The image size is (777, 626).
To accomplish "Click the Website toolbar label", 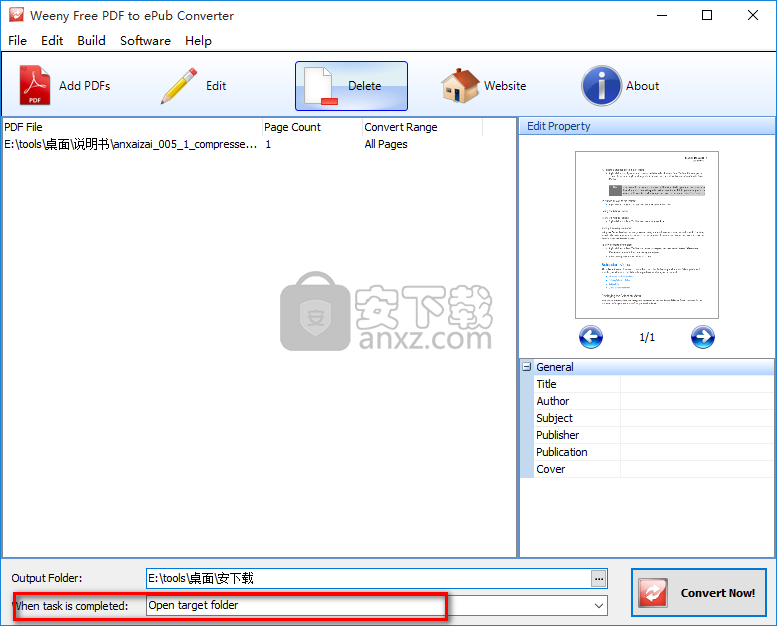I will pyautogui.click(x=505, y=86).
